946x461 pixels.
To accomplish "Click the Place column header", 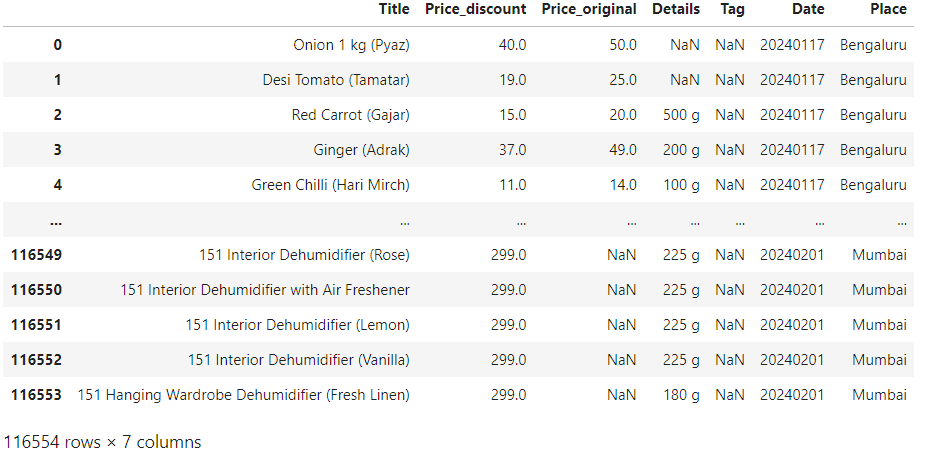I will coord(888,9).
